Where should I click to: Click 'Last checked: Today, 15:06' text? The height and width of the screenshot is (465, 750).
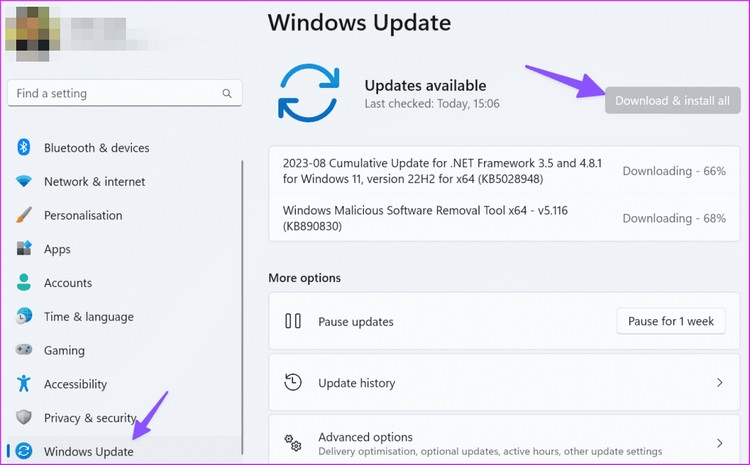coord(432,104)
